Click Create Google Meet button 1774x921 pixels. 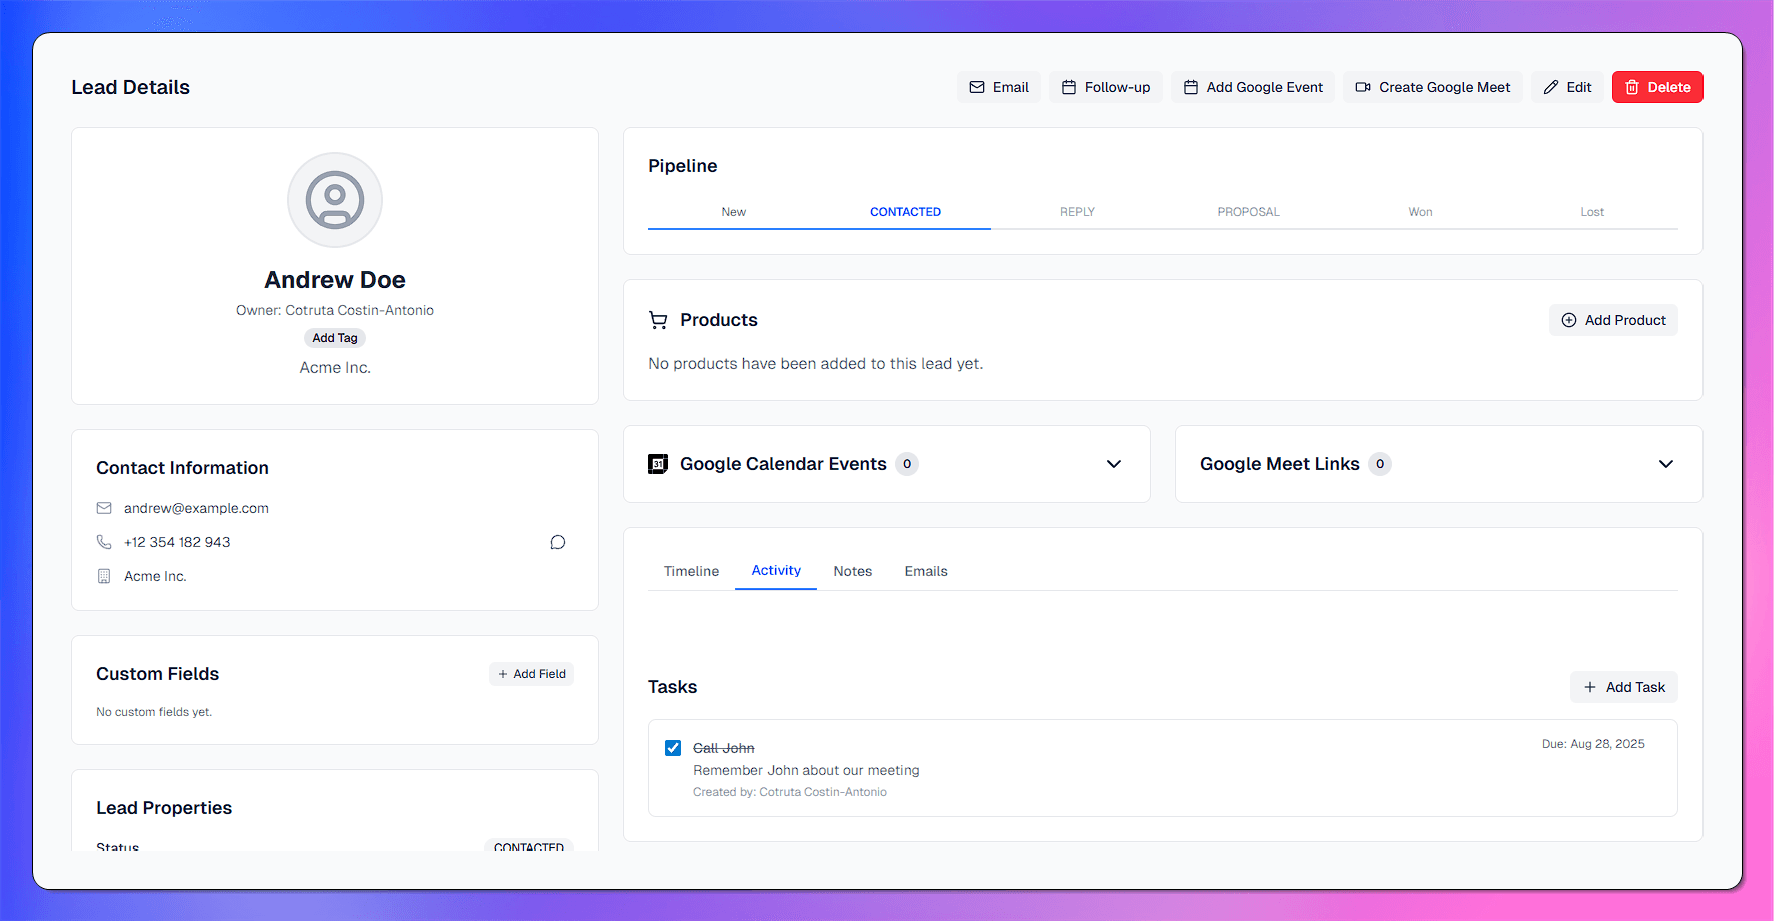(1432, 87)
